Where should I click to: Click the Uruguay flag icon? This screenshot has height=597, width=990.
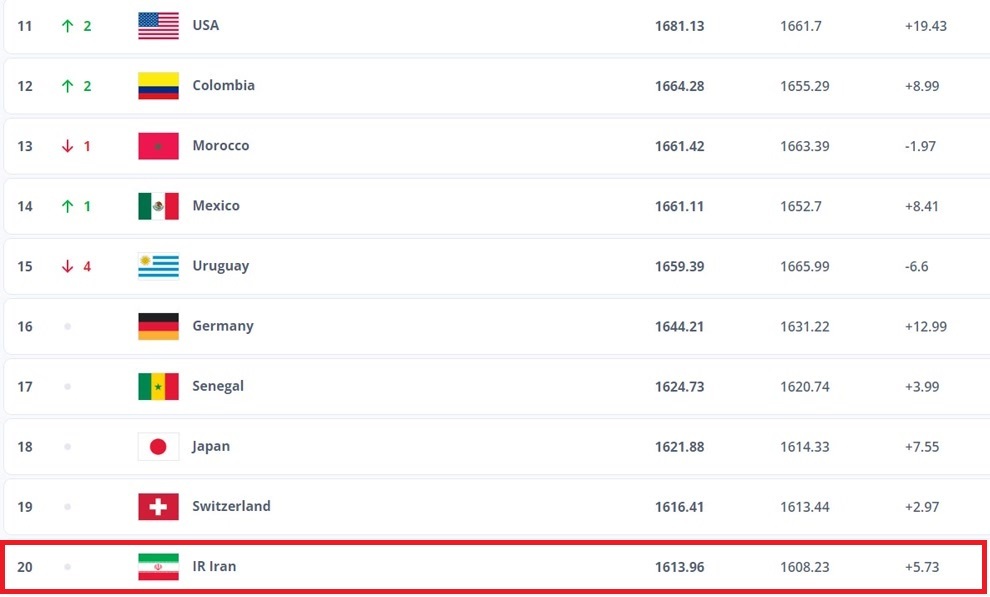[158, 266]
